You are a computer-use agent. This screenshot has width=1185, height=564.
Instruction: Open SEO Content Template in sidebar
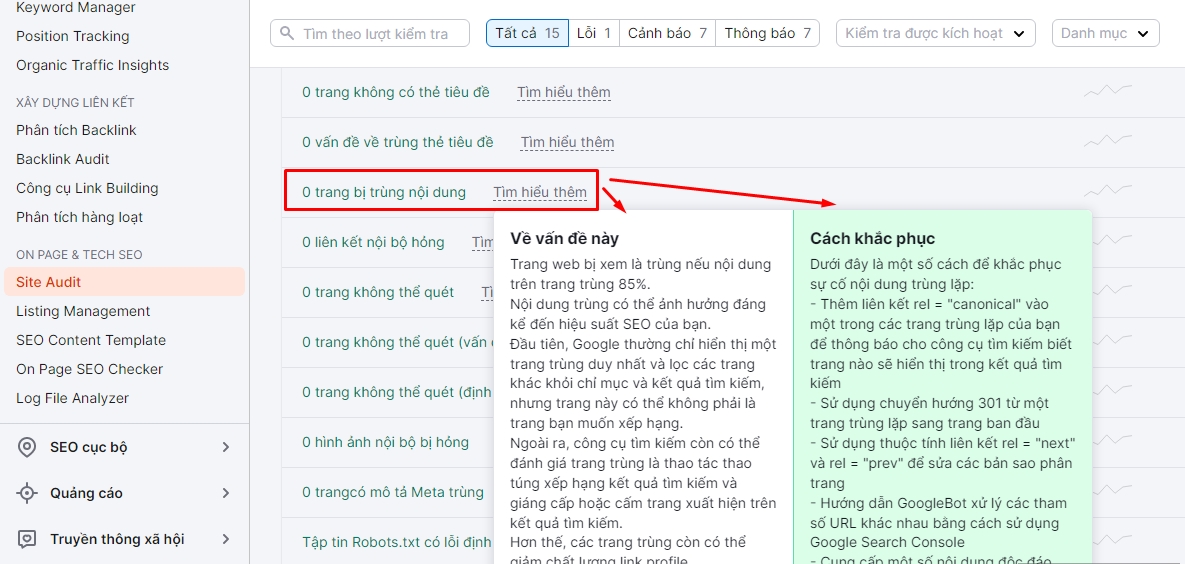tap(91, 340)
